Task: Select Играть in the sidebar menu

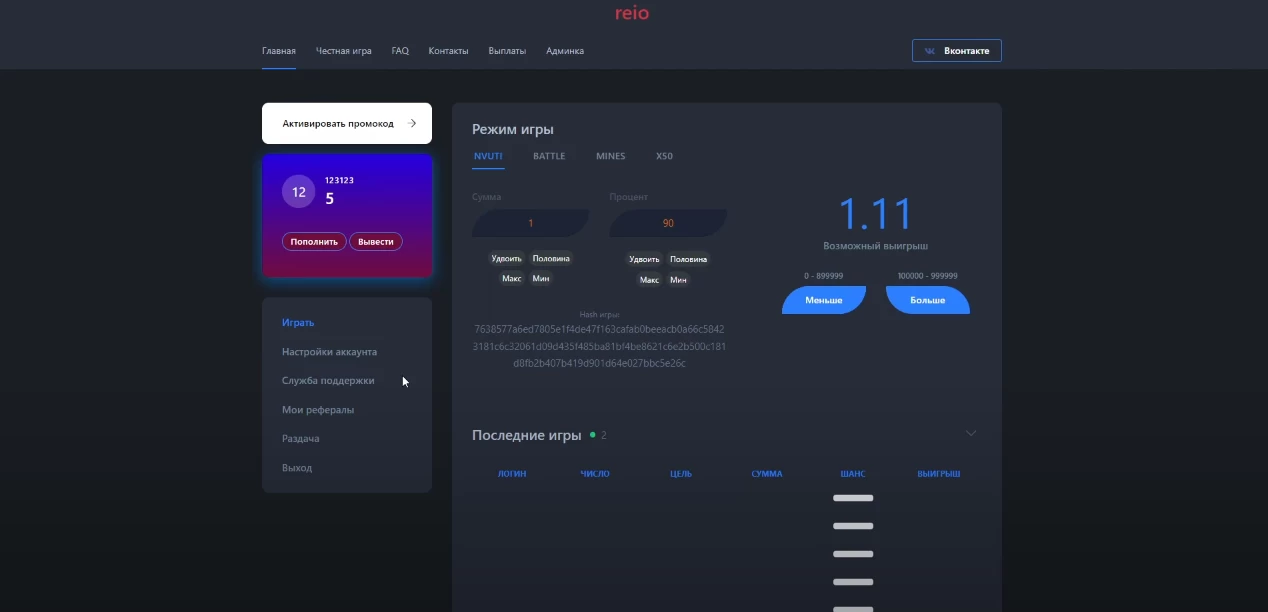Action: 298,322
